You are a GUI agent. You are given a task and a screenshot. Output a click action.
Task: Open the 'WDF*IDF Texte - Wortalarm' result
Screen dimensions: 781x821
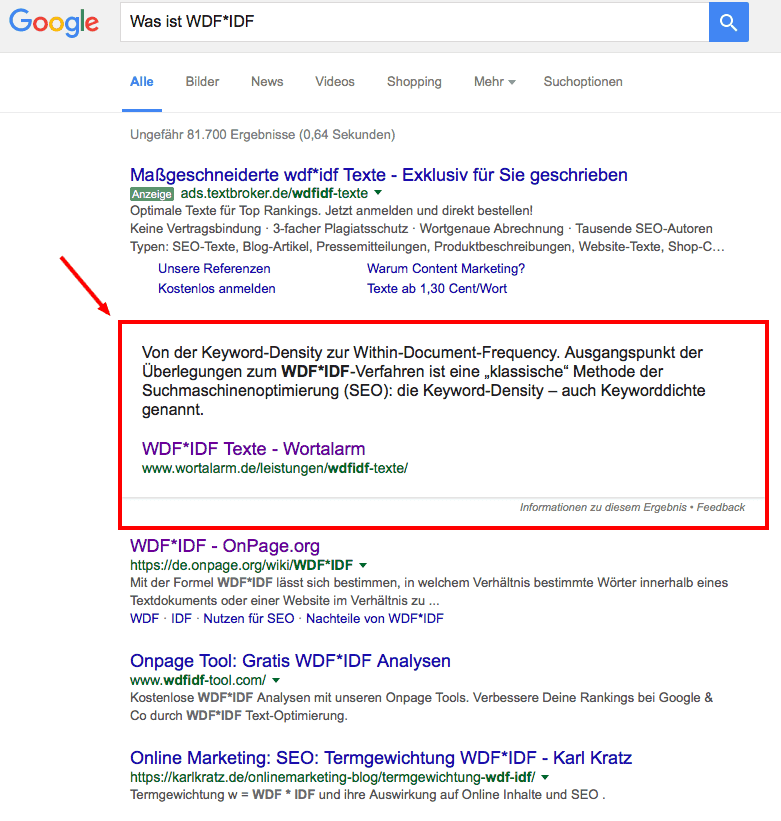point(253,448)
